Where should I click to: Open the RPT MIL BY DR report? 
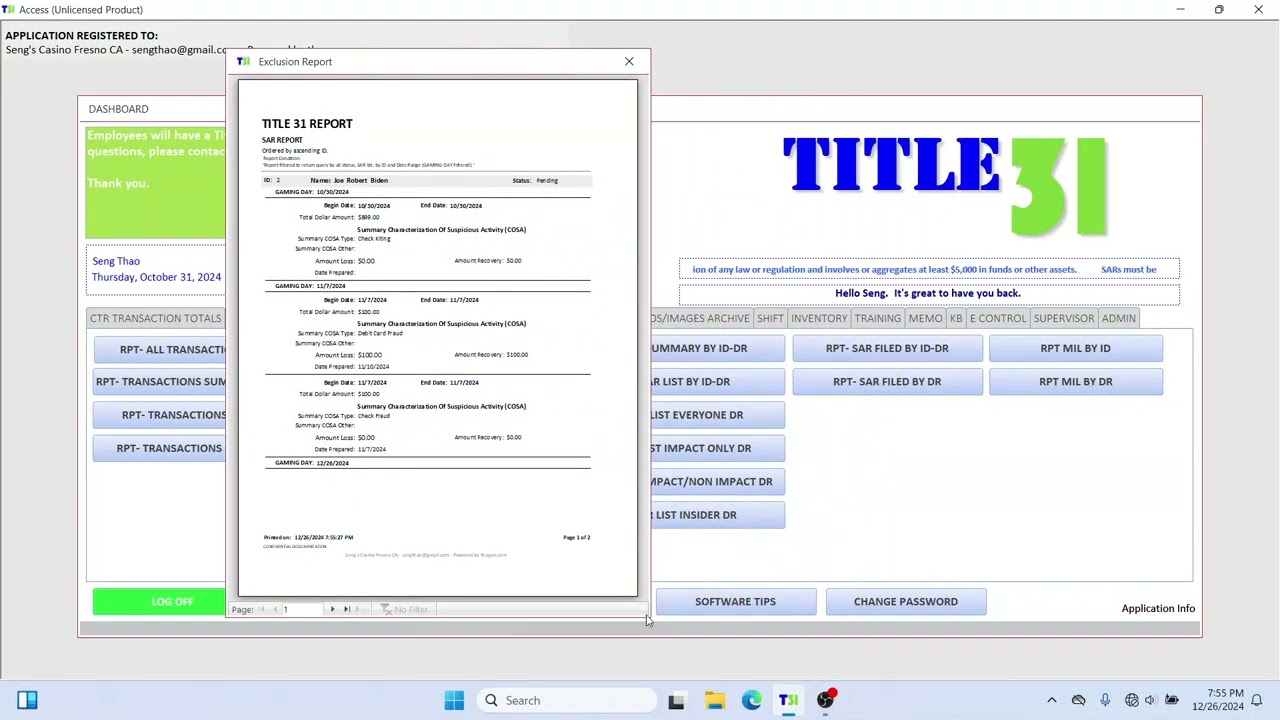tap(1075, 381)
